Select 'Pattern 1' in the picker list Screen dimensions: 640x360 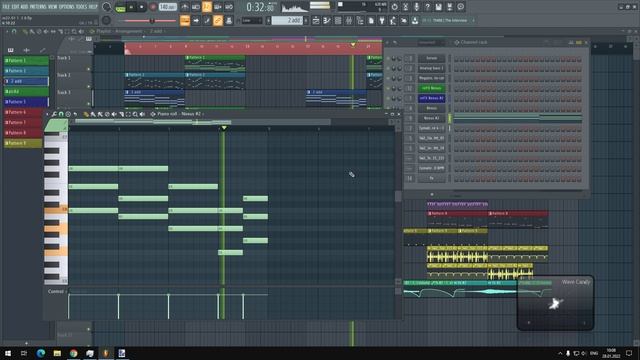click(26, 61)
